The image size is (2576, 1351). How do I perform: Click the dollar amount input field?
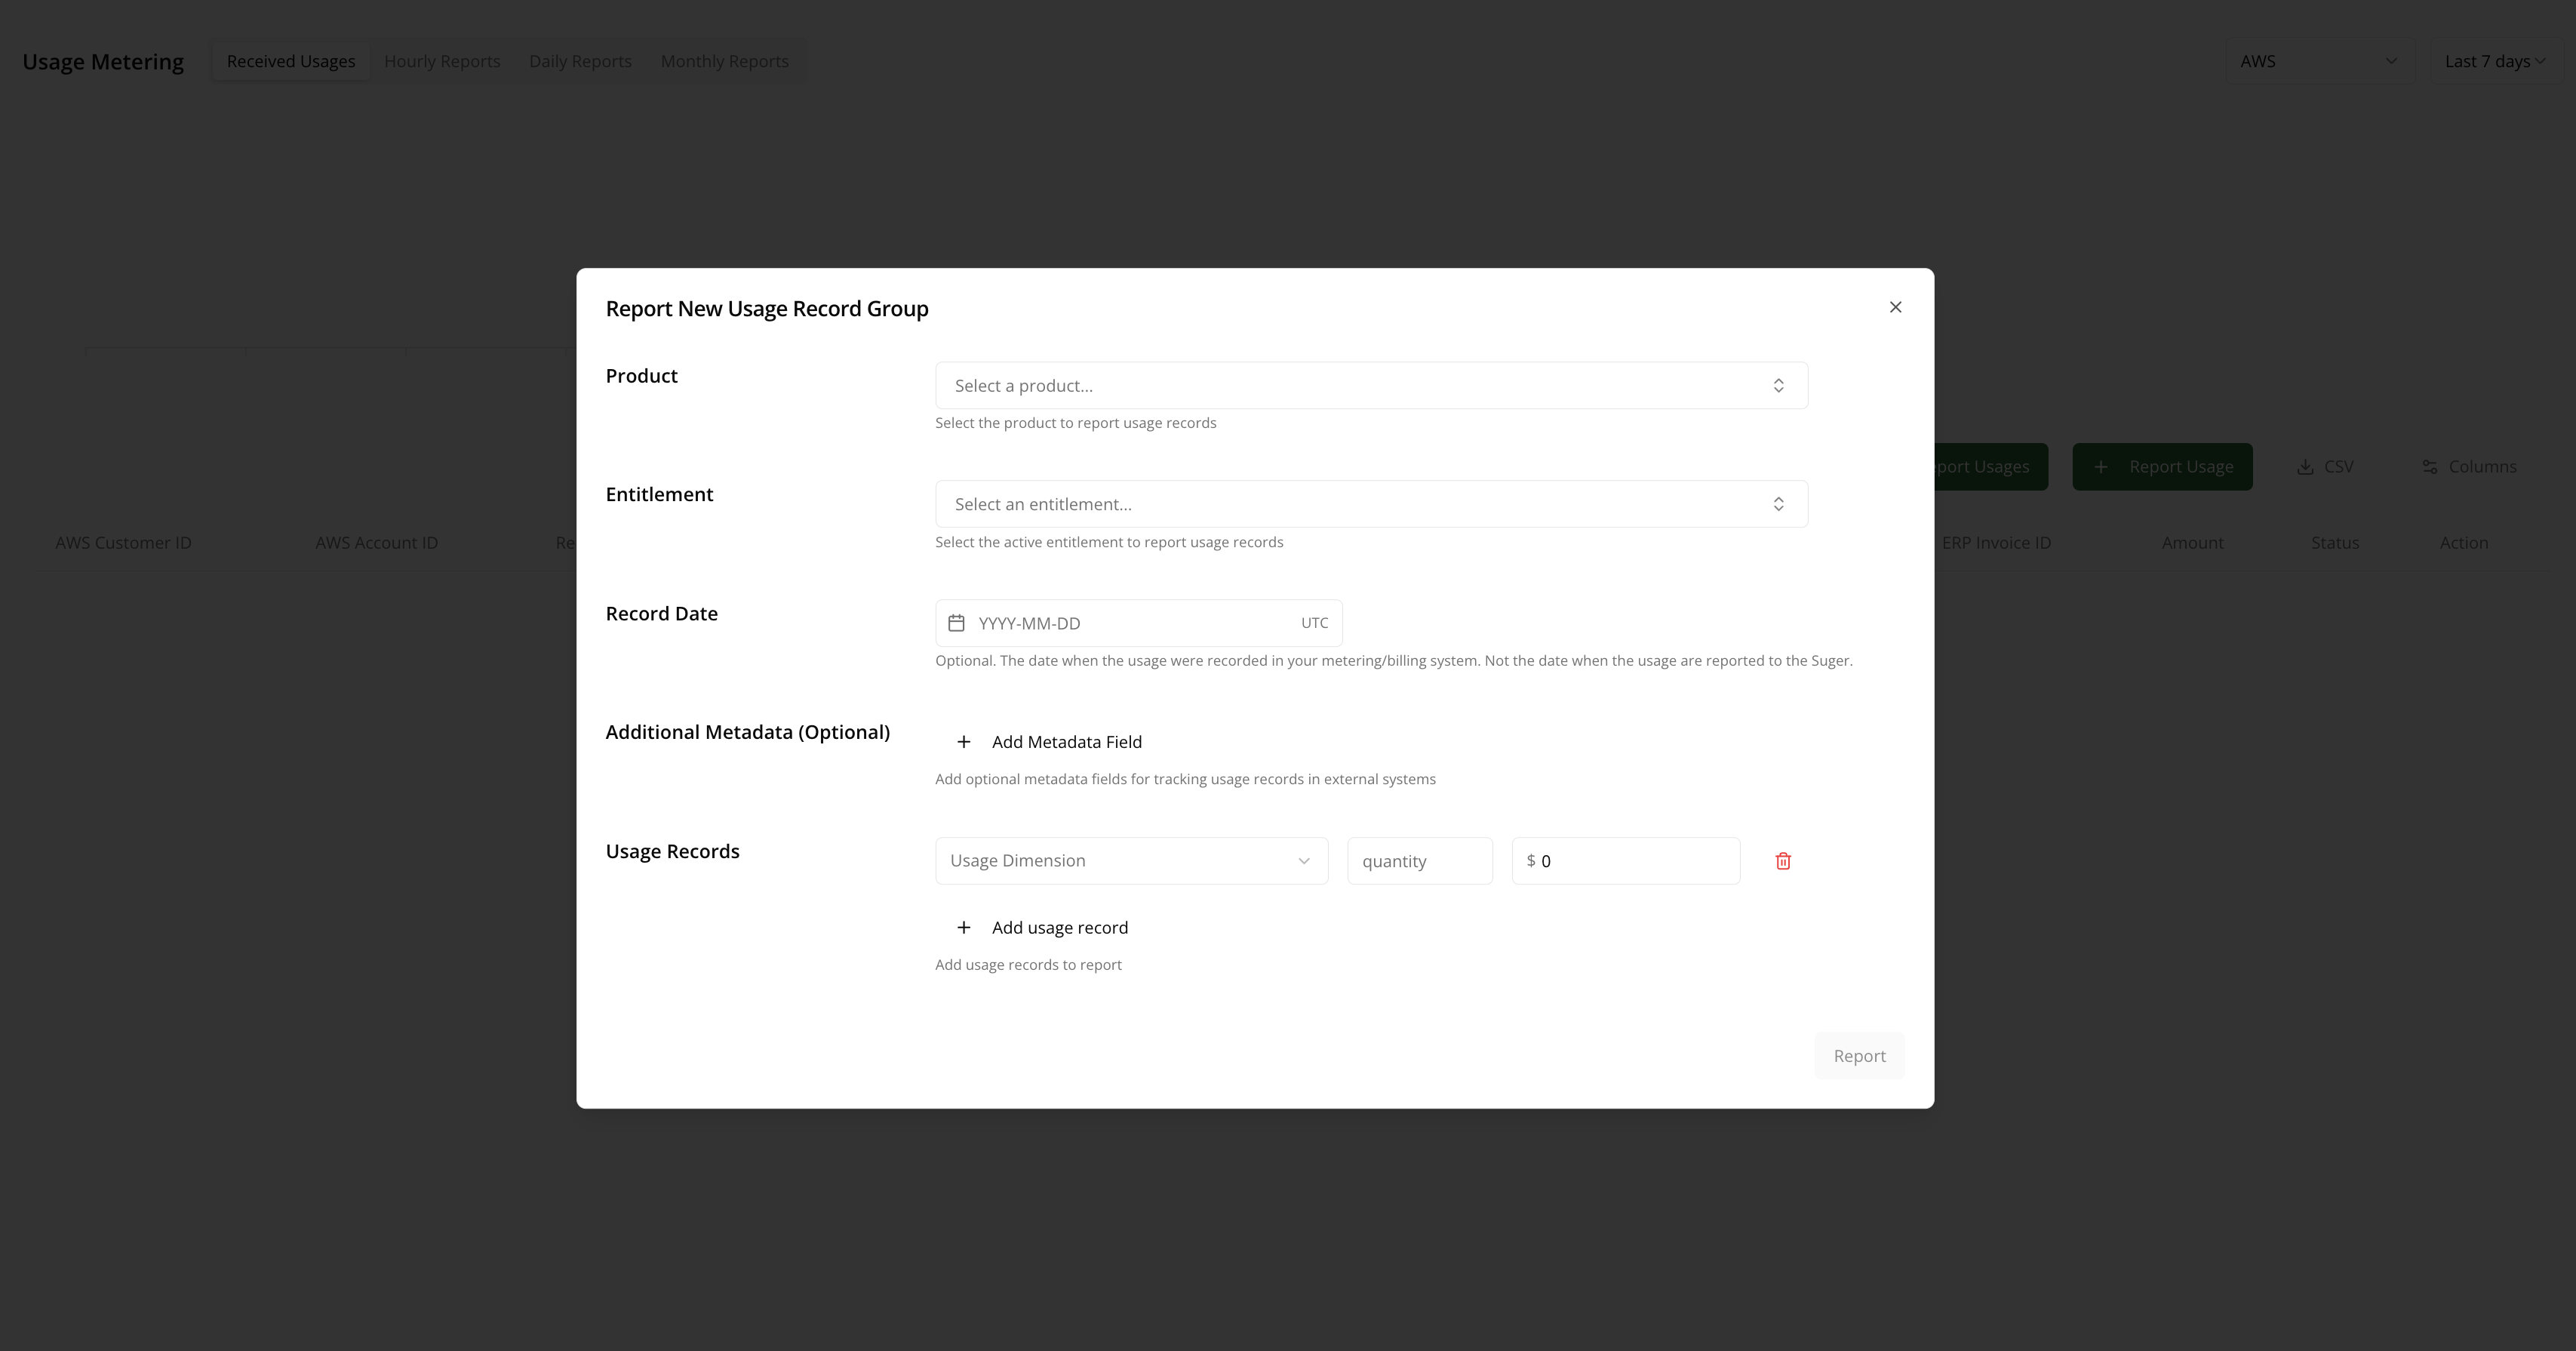click(x=1625, y=861)
